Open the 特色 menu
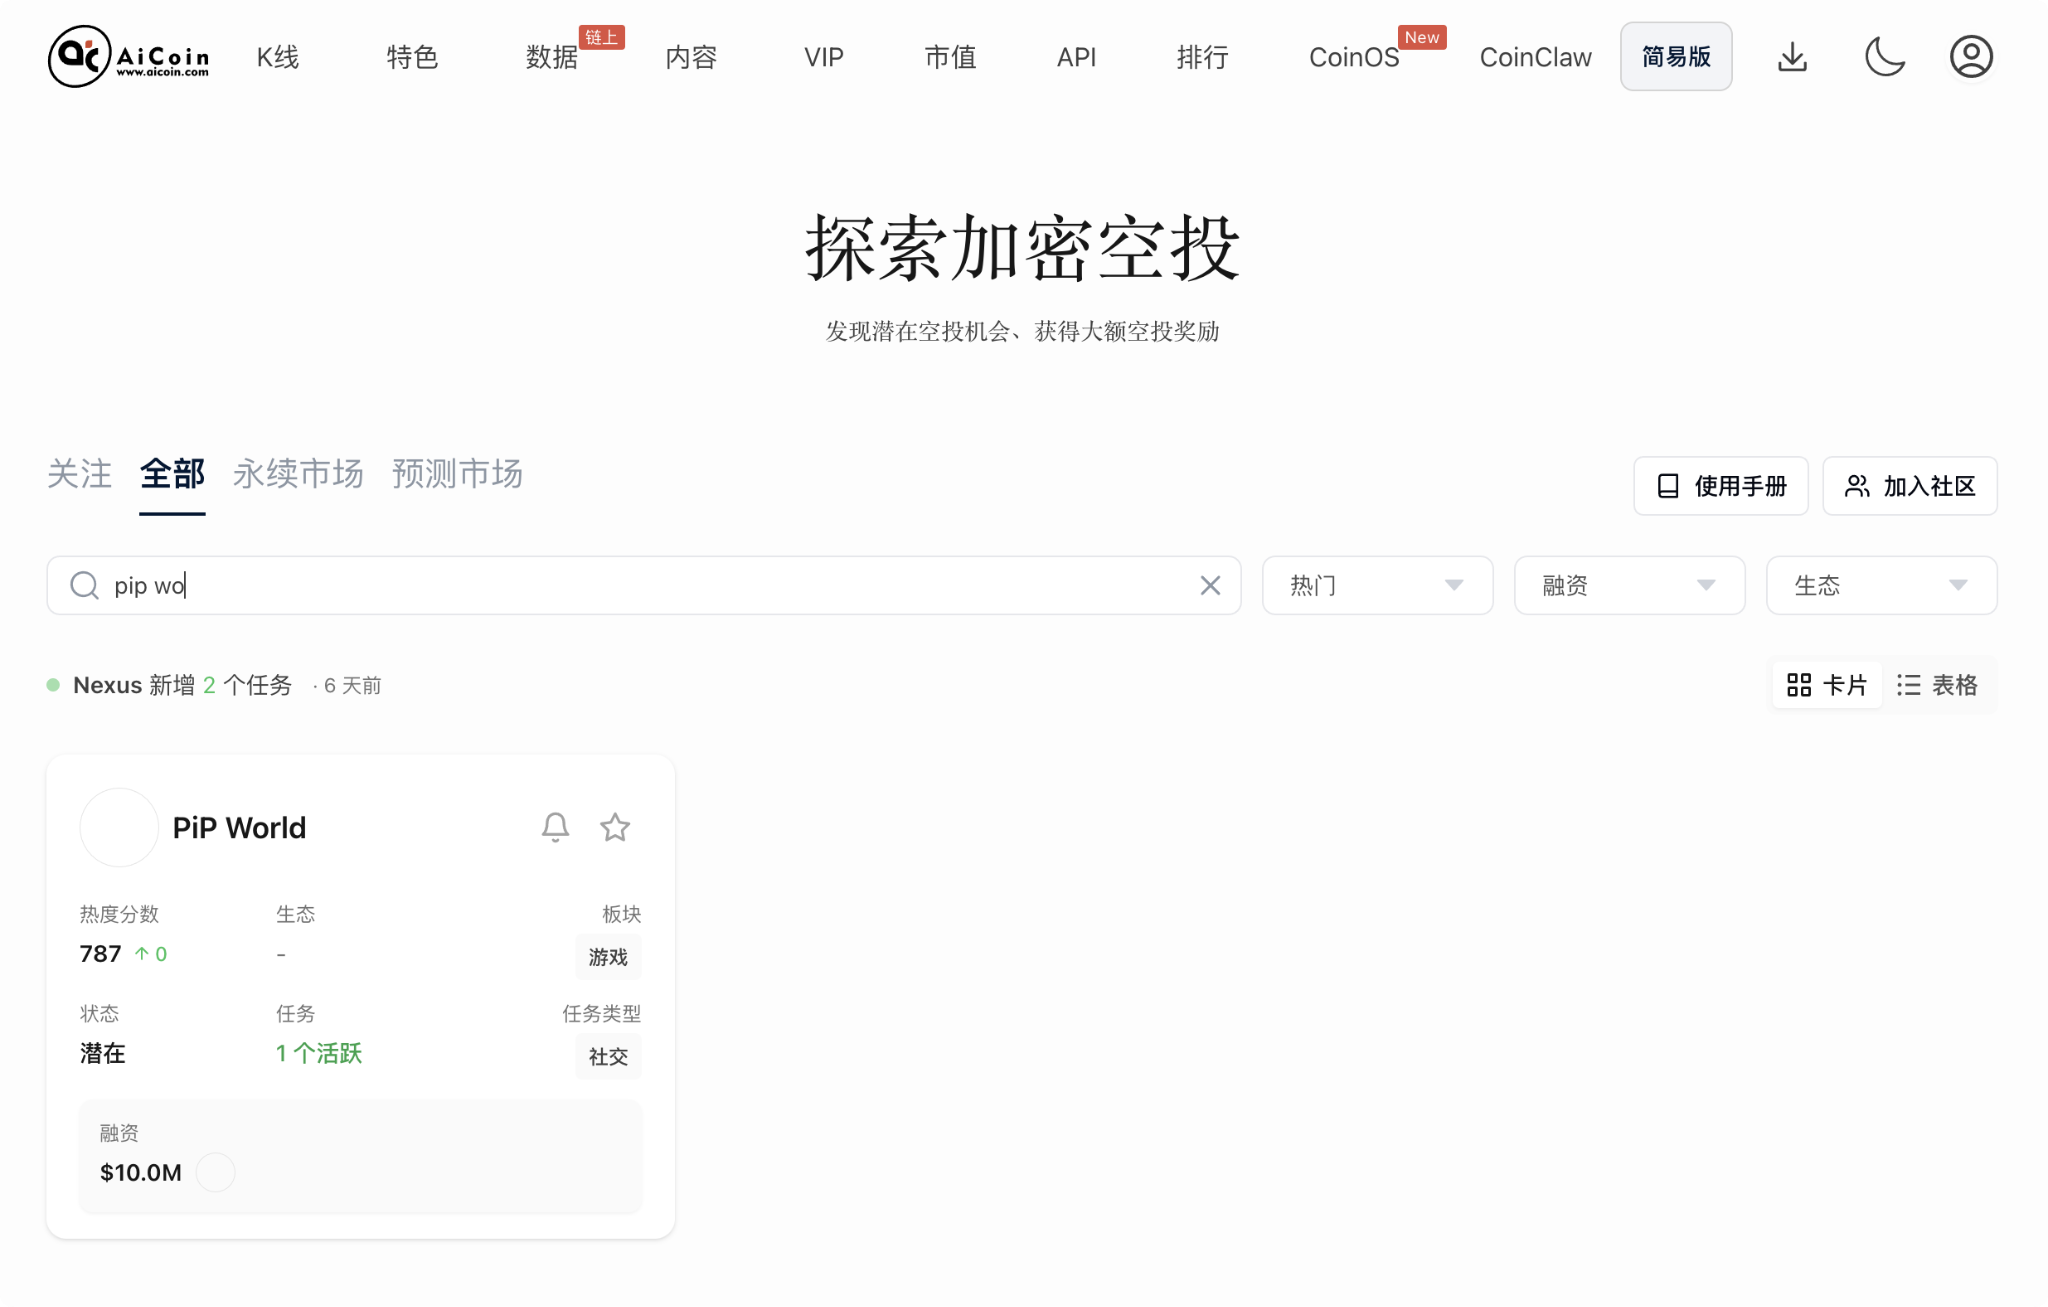 coord(412,57)
